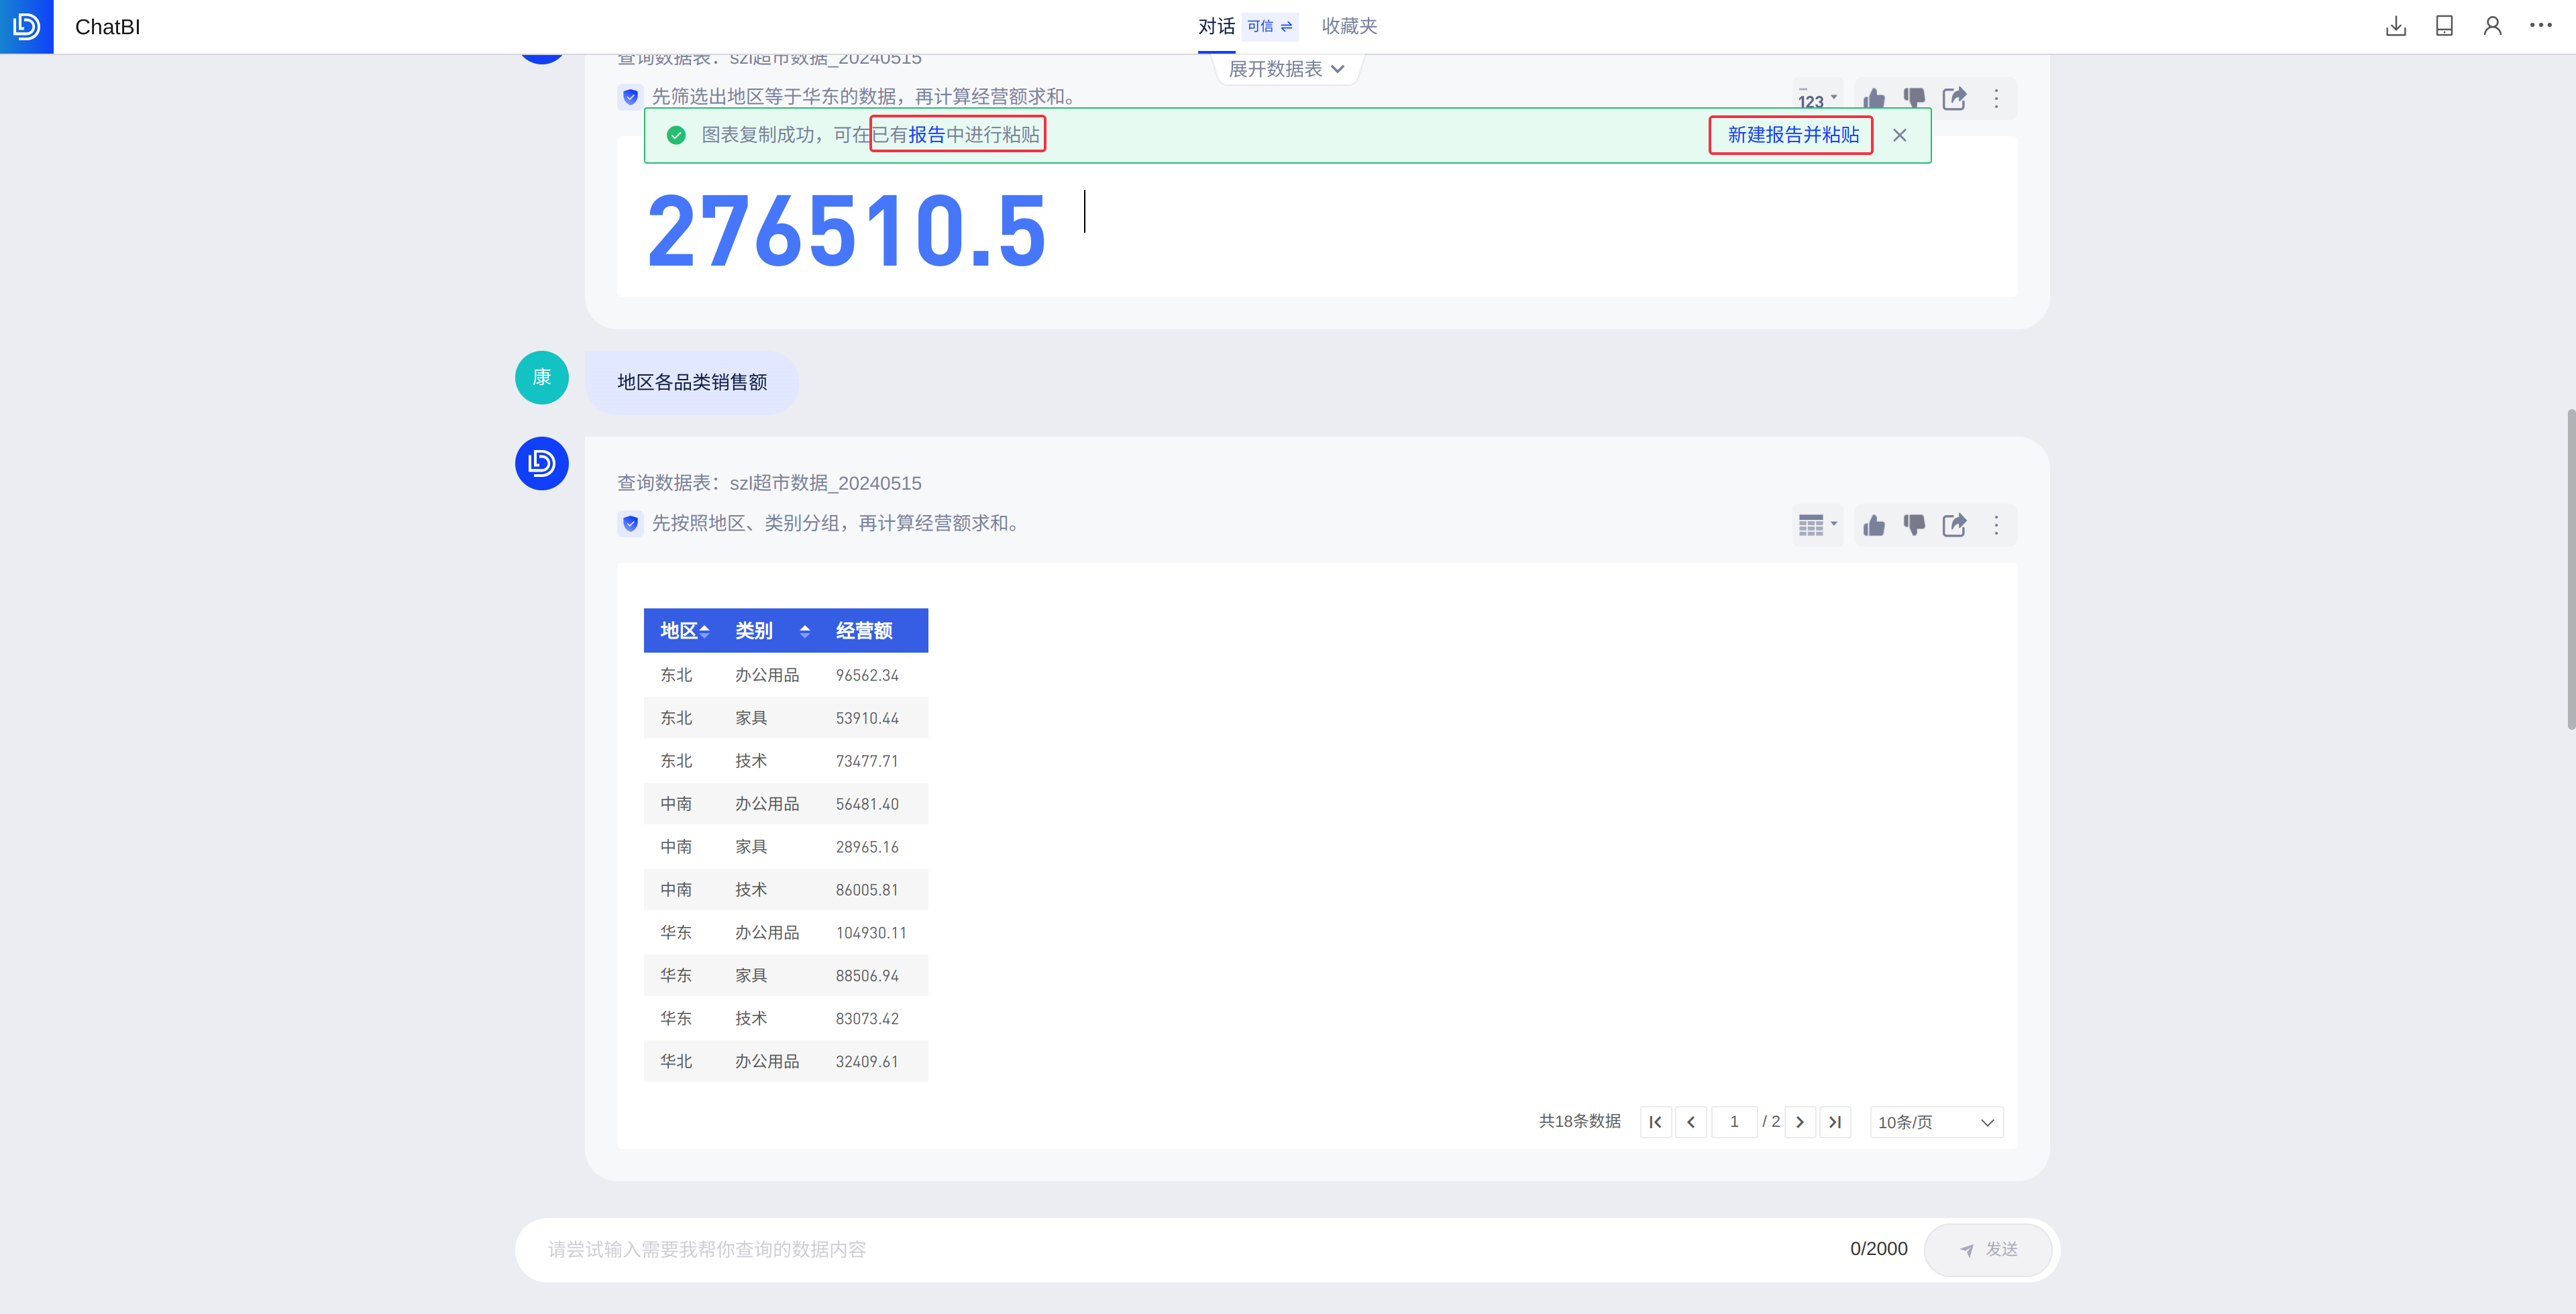Click the download icon in header
The image size is (2576, 1314).
click(2395, 26)
